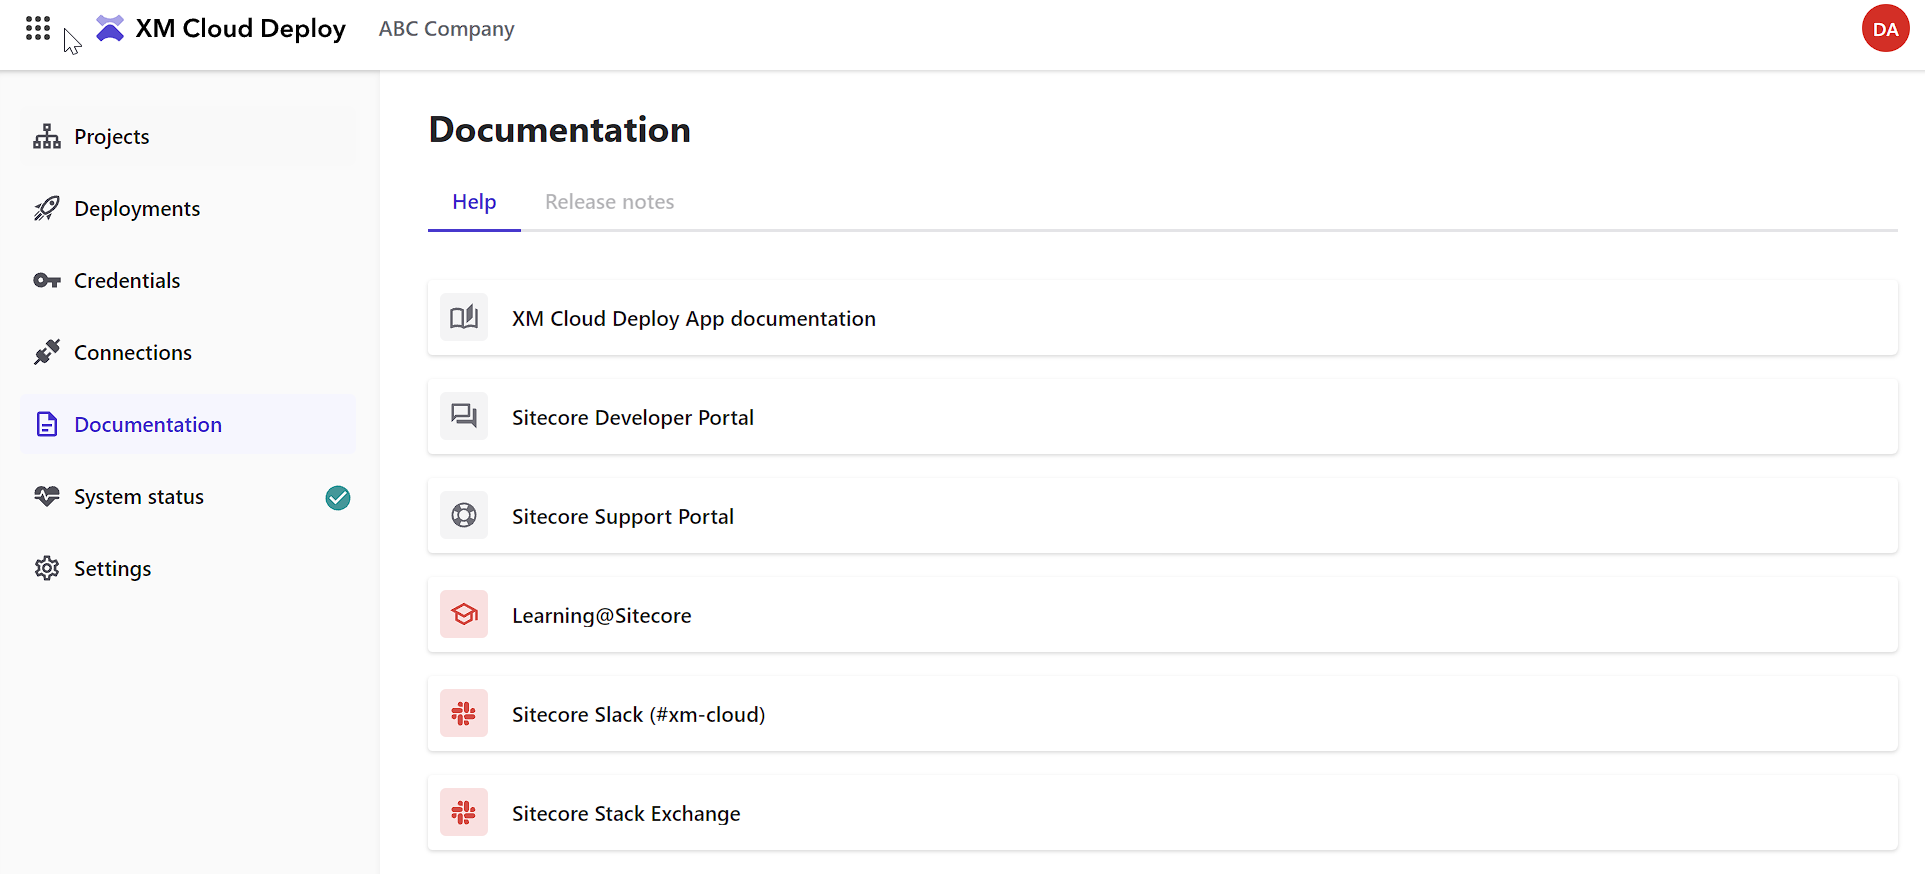This screenshot has height=874, width=1925.
Task: Click the Connections plug icon
Action: pyautogui.click(x=47, y=353)
